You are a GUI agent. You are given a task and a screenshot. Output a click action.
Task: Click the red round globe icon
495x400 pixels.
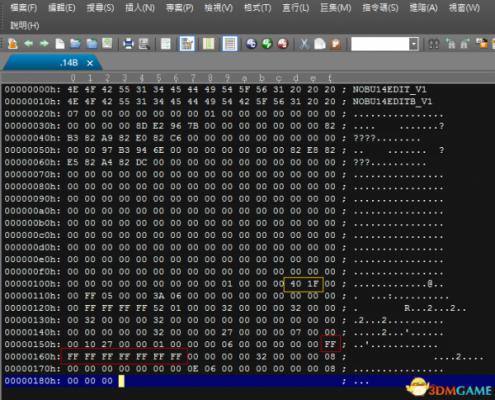coord(283,44)
